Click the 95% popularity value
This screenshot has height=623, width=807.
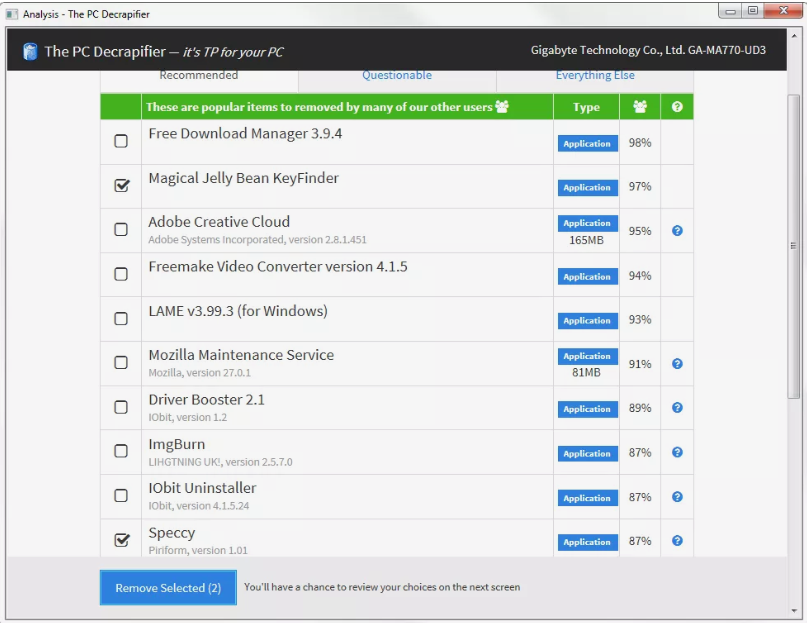tap(640, 231)
